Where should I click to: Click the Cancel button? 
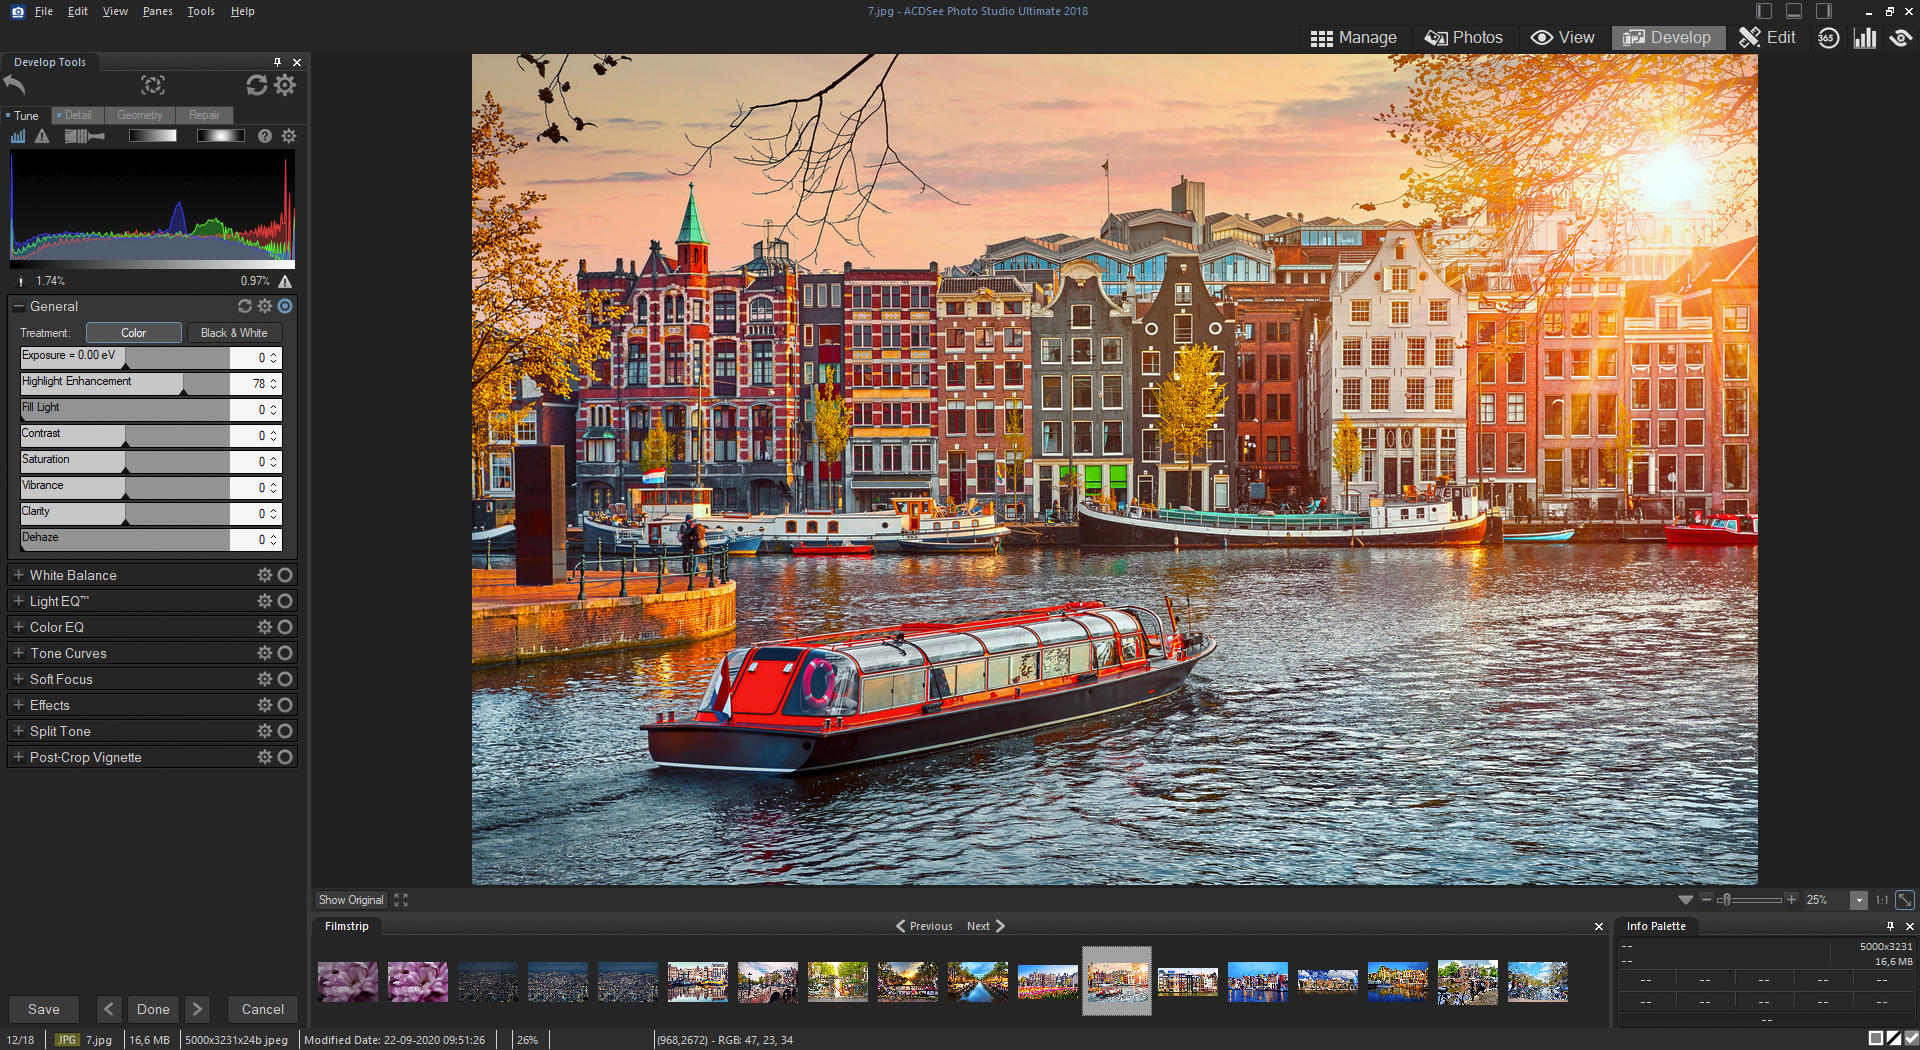262,1009
